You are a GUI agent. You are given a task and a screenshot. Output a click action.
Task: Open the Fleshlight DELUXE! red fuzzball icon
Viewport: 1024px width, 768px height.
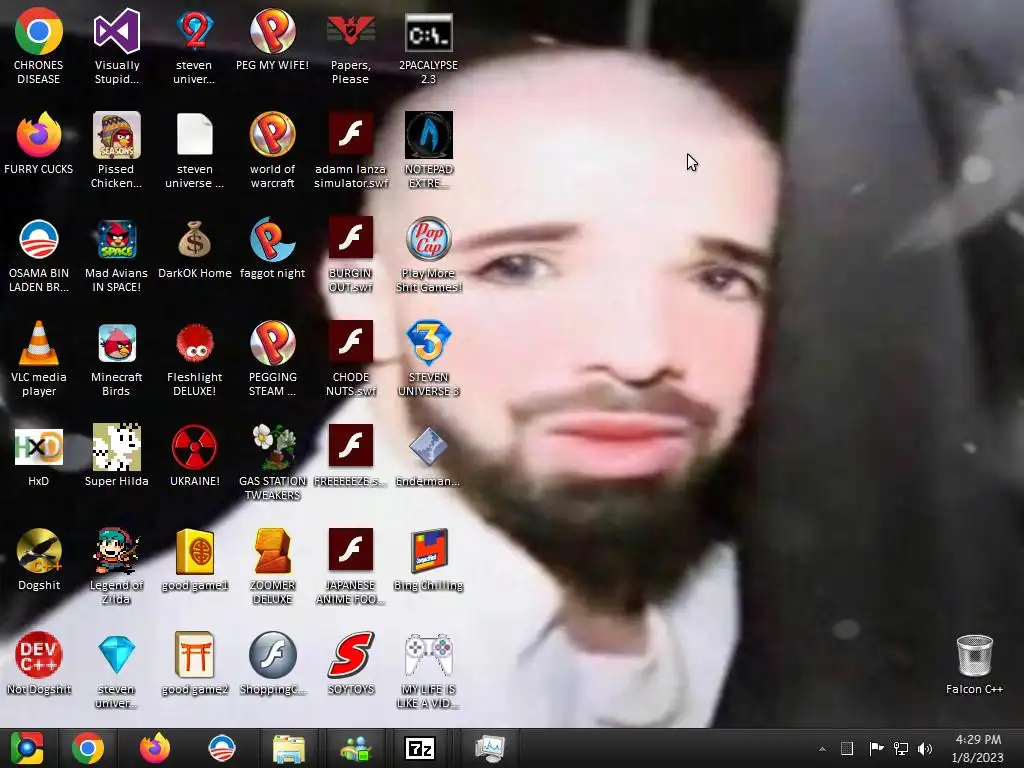coord(195,343)
